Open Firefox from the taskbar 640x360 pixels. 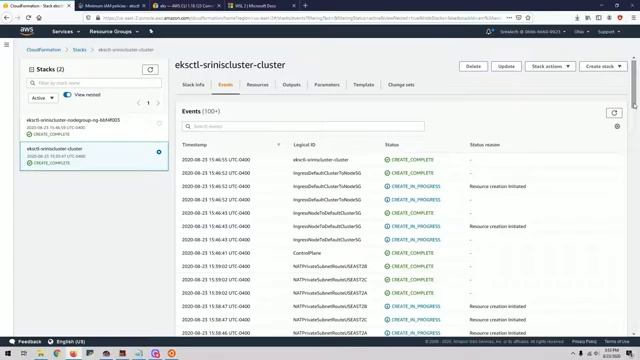73,353
